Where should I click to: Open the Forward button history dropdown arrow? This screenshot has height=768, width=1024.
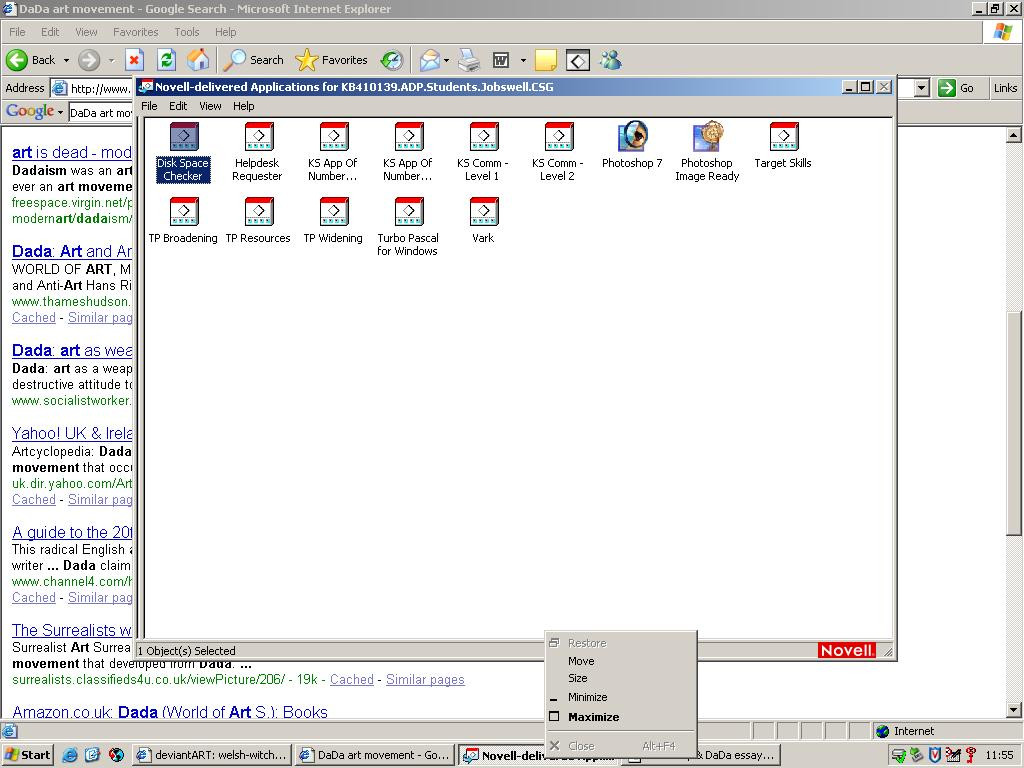[x=111, y=61]
